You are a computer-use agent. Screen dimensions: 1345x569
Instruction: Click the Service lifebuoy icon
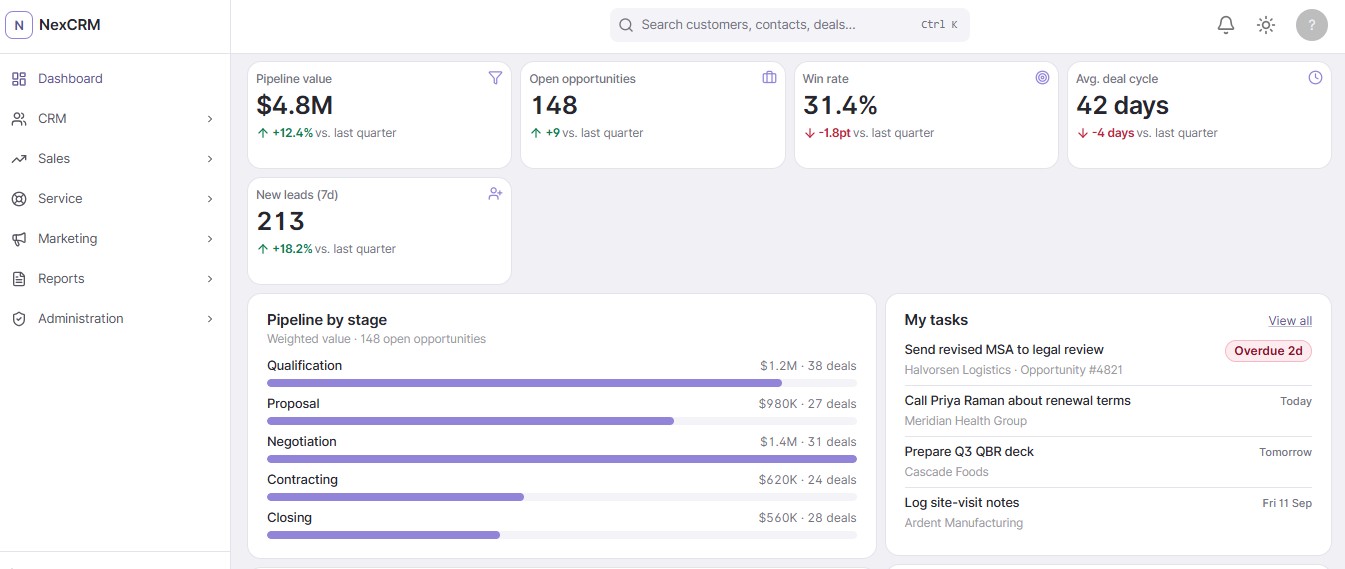pos(19,199)
